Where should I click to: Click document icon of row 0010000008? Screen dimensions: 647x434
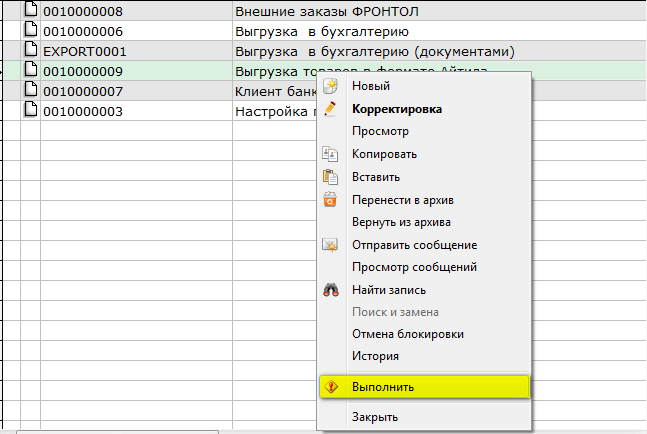pyautogui.click(x=30, y=12)
